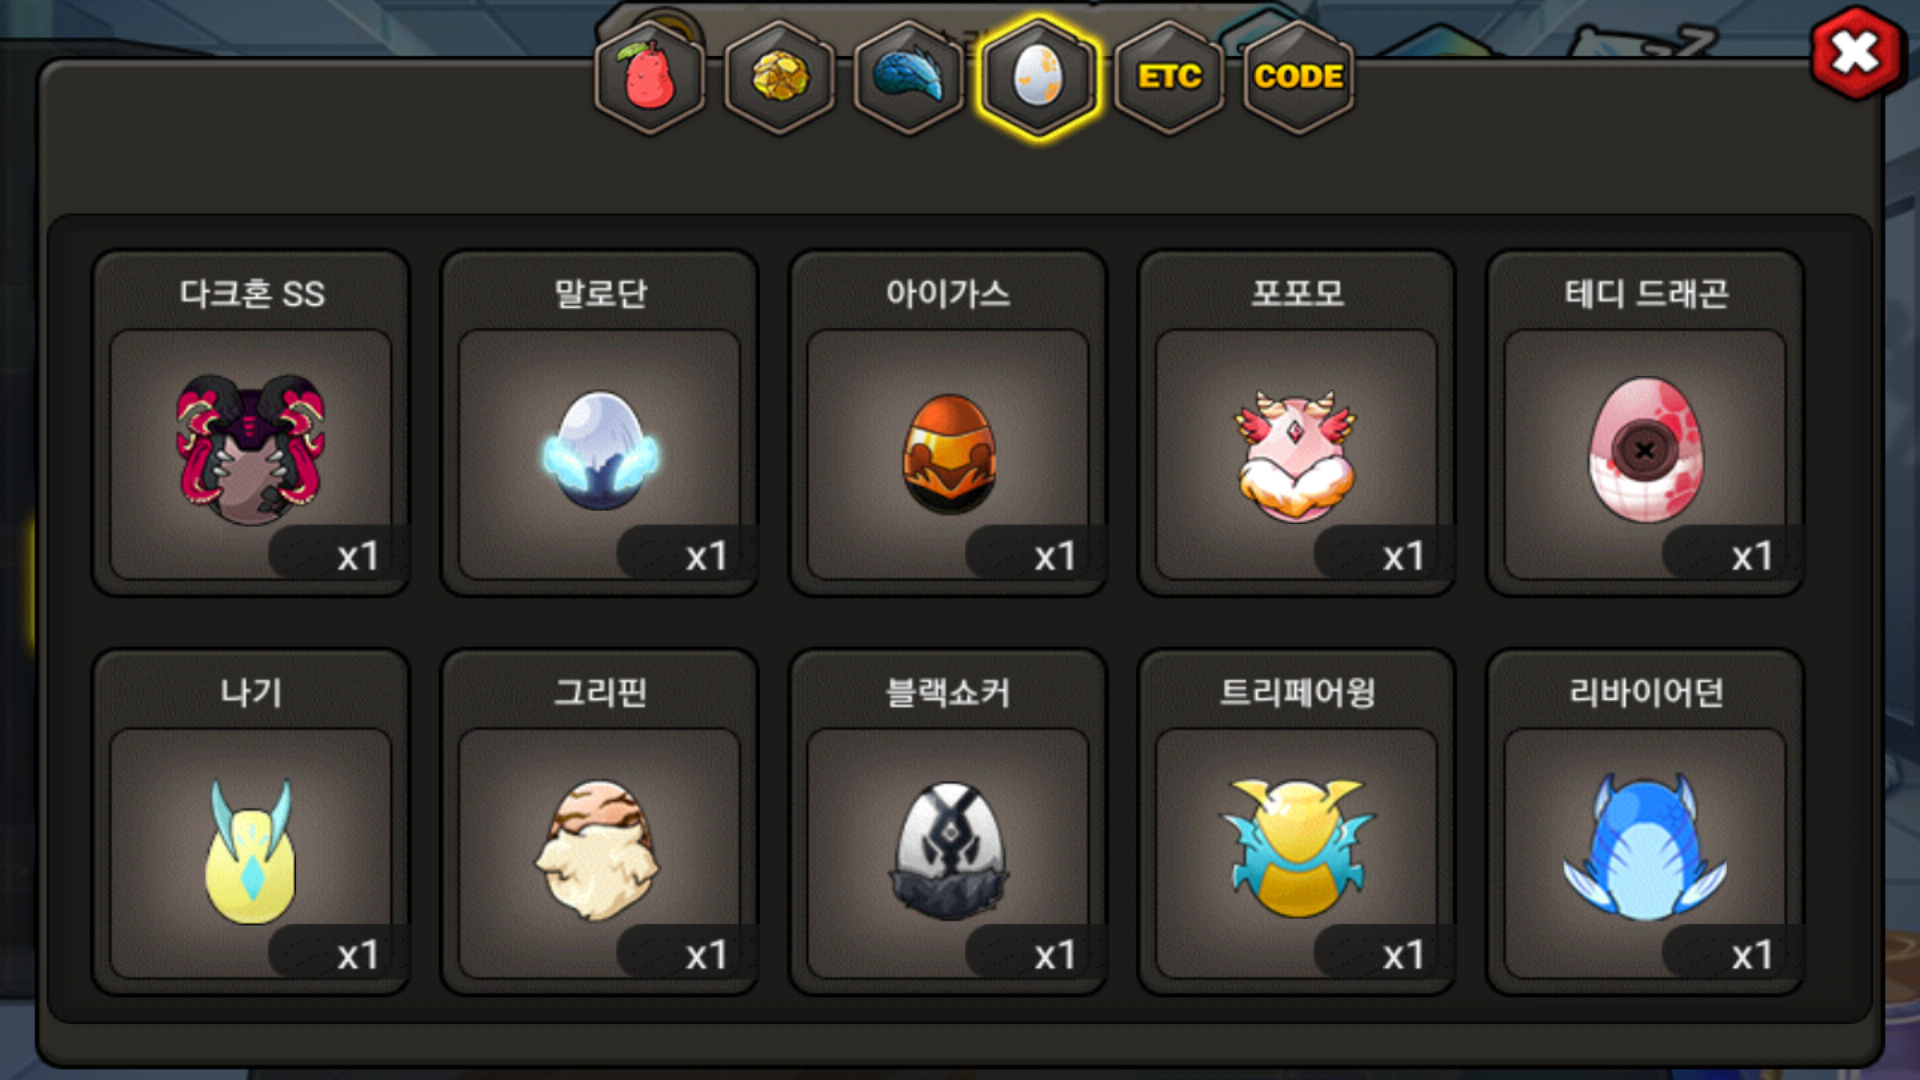The image size is (1920, 1080).
Task: Choose the 아이가스 orange armored egg
Action: (x=948, y=454)
